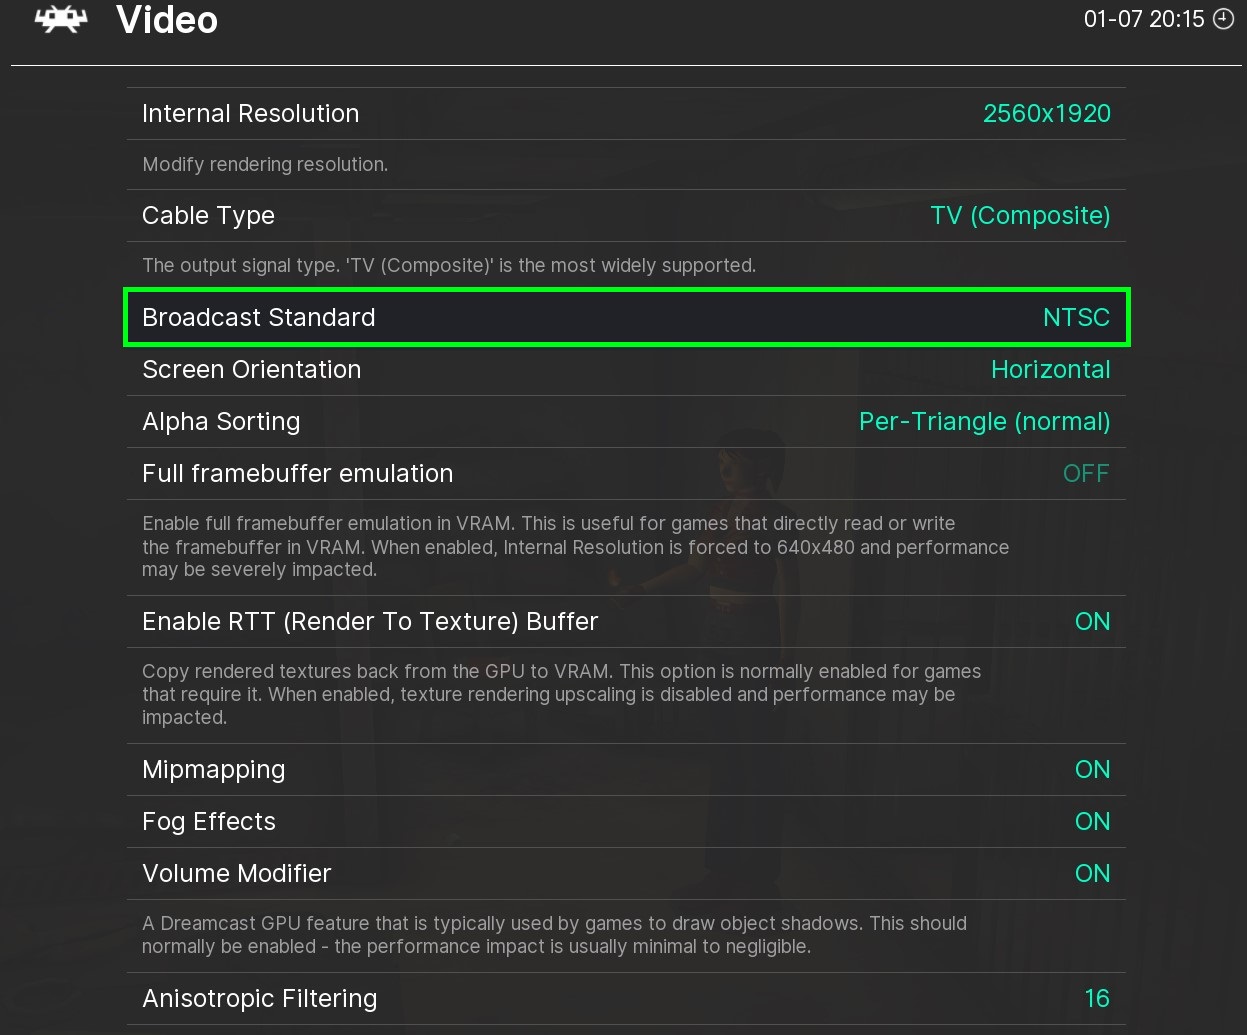Click the date and time display
Screen dimensions: 1247x1035
point(1143,19)
